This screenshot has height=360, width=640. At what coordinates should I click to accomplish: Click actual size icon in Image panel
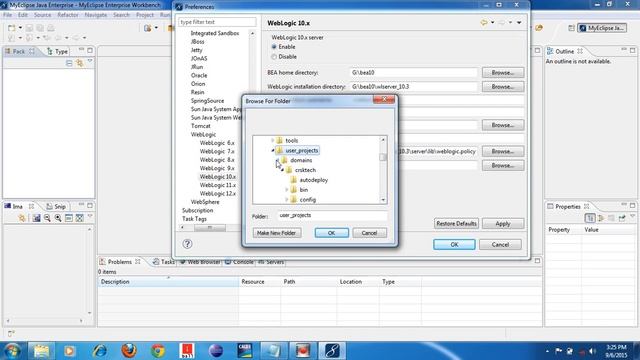coord(69,218)
